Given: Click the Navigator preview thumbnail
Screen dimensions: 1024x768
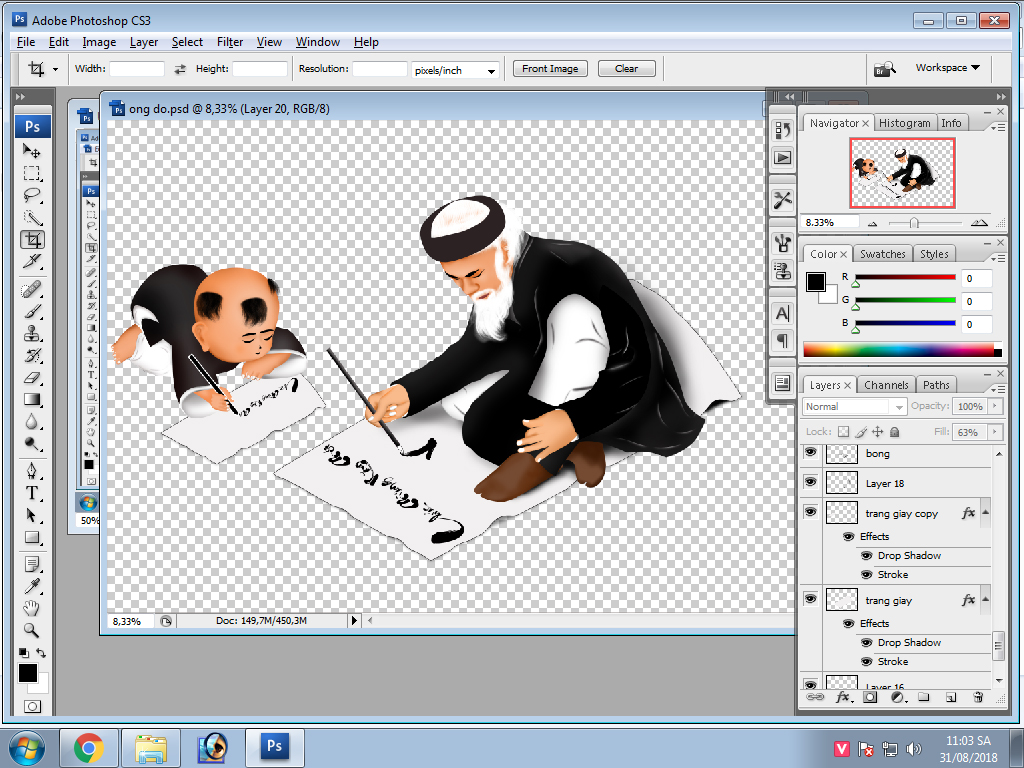Looking at the screenshot, I should (x=901, y=172).
